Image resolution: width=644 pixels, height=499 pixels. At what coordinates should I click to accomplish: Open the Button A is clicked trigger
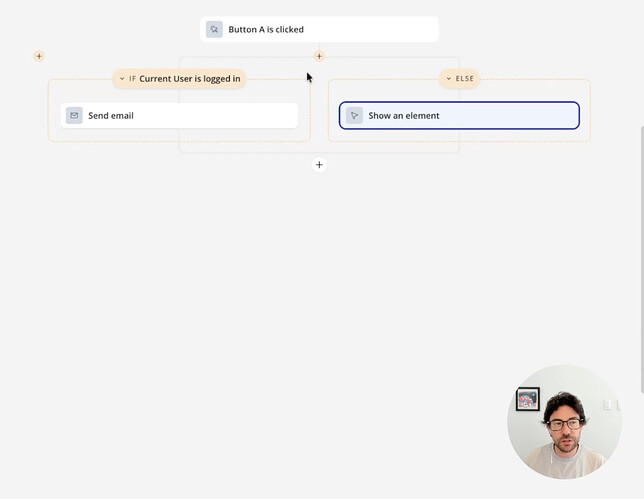click(x=319, y=29)
